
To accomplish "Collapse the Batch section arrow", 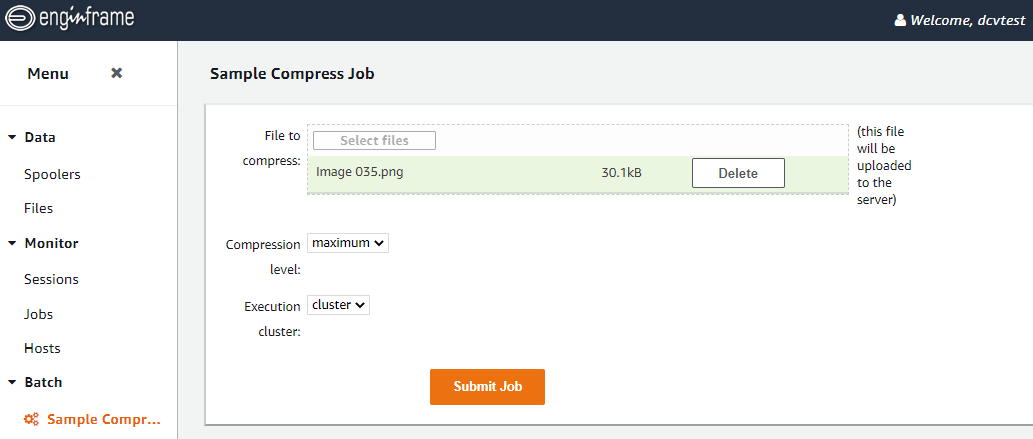I will click(12, 382).
